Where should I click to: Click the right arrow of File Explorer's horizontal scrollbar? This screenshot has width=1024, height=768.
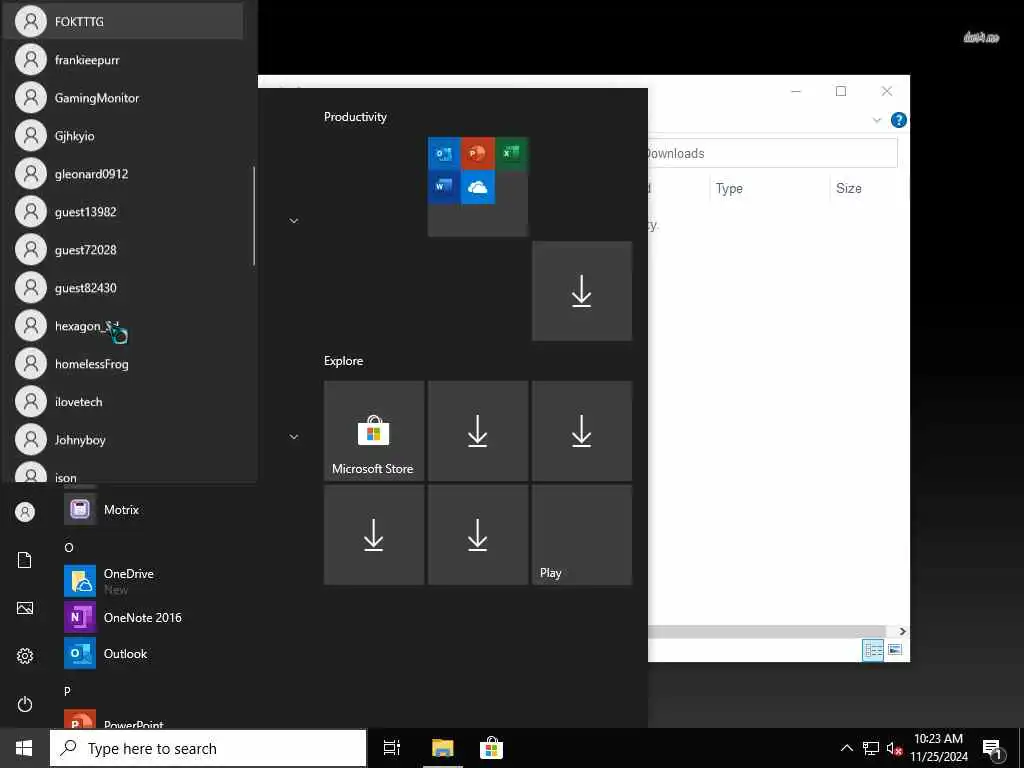tap(903, 632)
